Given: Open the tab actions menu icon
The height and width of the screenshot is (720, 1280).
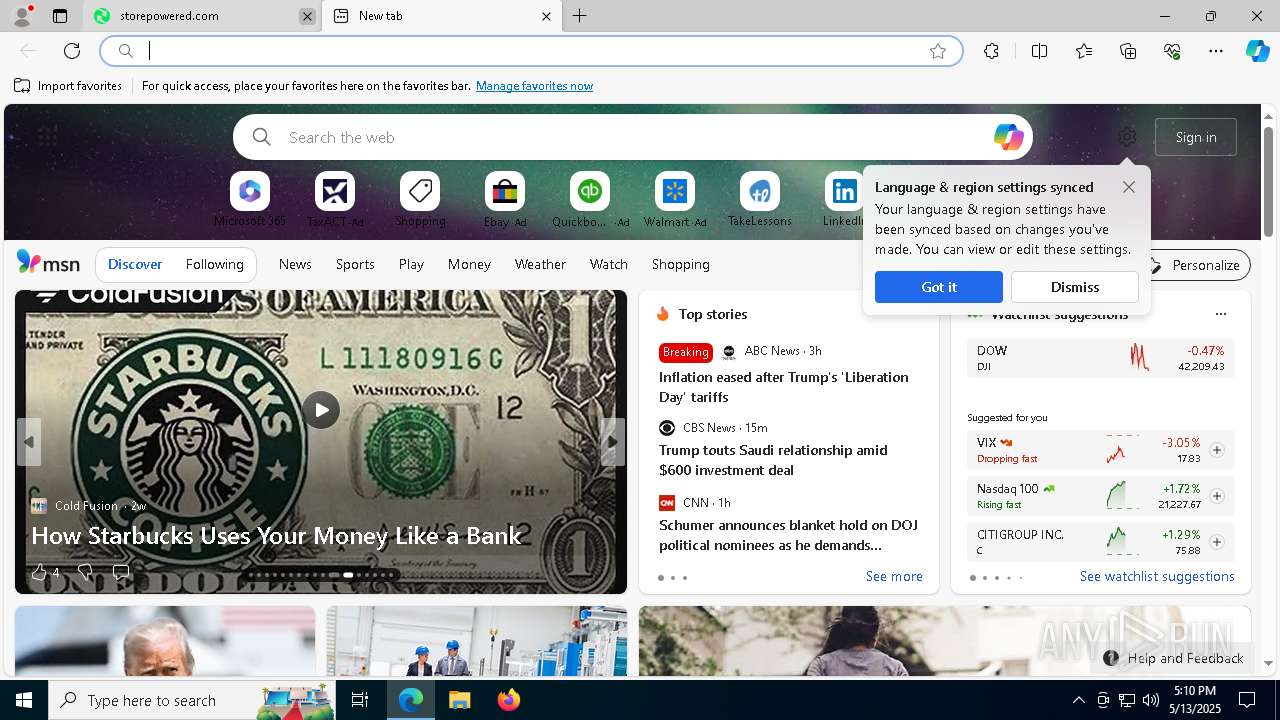Looking at the screenshot, I should tap(60, 16).
